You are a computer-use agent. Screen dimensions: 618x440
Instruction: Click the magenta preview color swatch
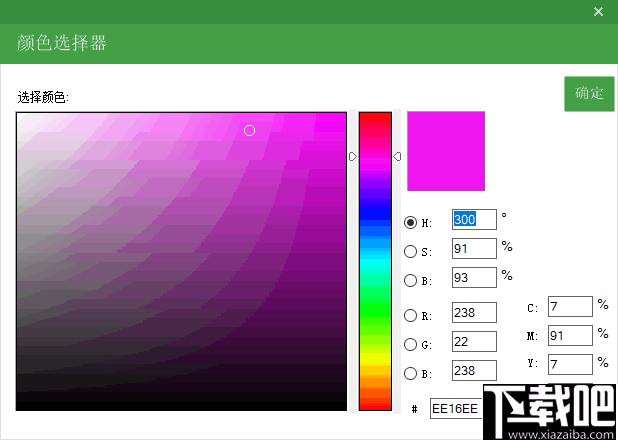point(446,151)
